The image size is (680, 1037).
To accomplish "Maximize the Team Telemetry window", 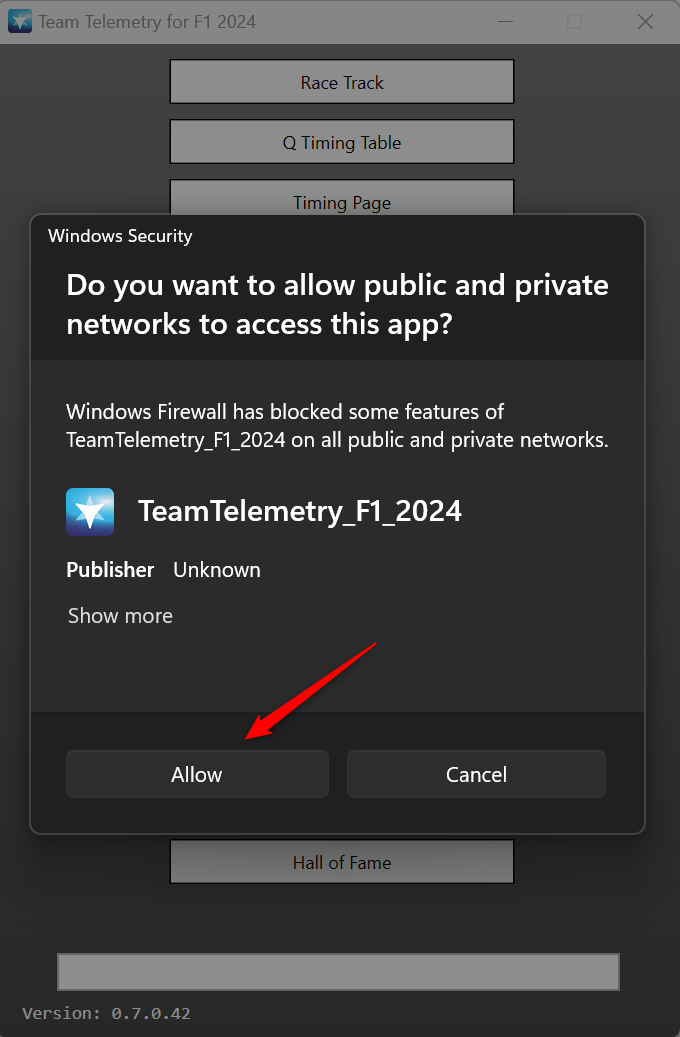I will point(574,21).
